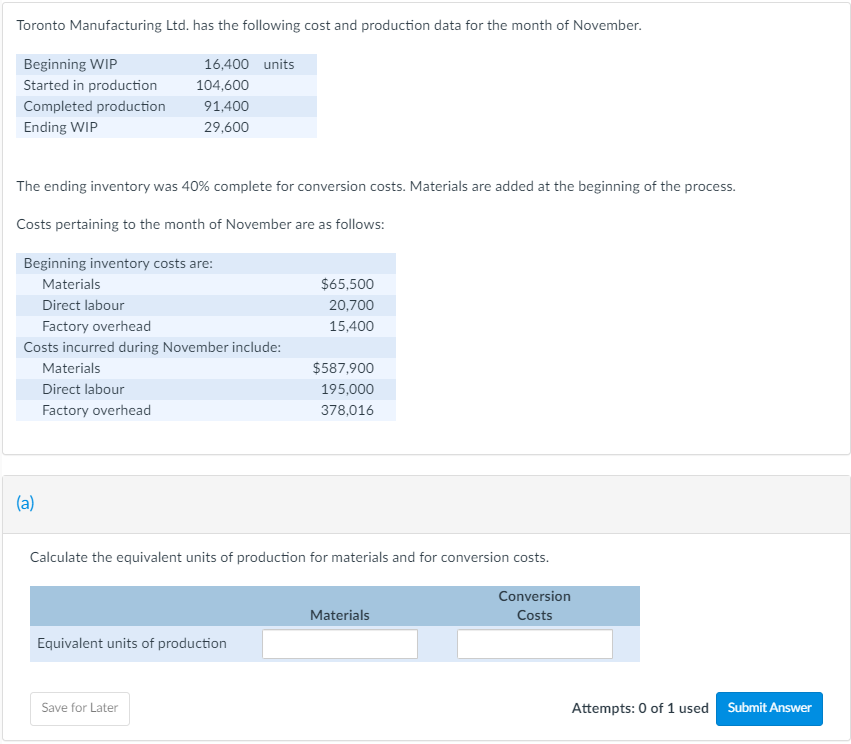851x744 pixels.
Task: Click the 'Calculate the equivalent units' instruction text
Action: tap(289, 557)
